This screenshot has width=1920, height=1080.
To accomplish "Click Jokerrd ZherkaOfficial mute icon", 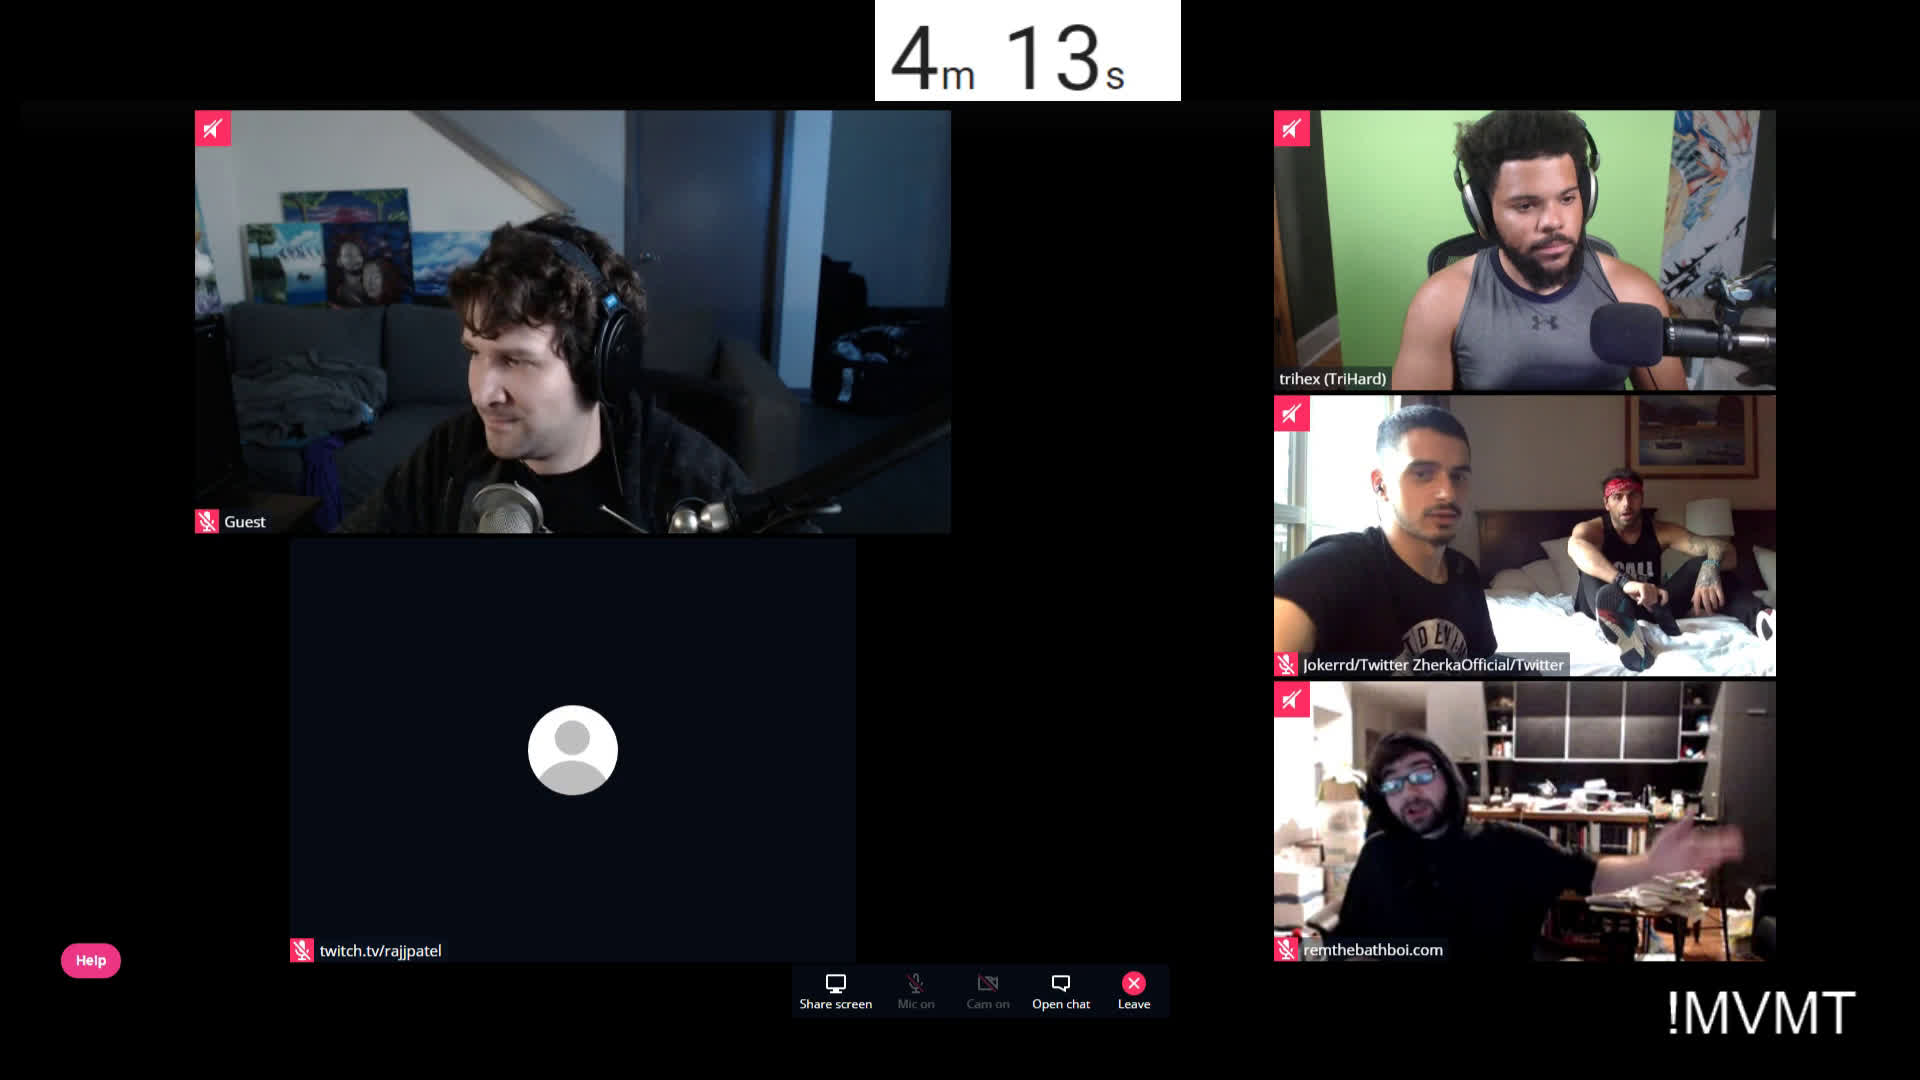I will [1287, 665].
